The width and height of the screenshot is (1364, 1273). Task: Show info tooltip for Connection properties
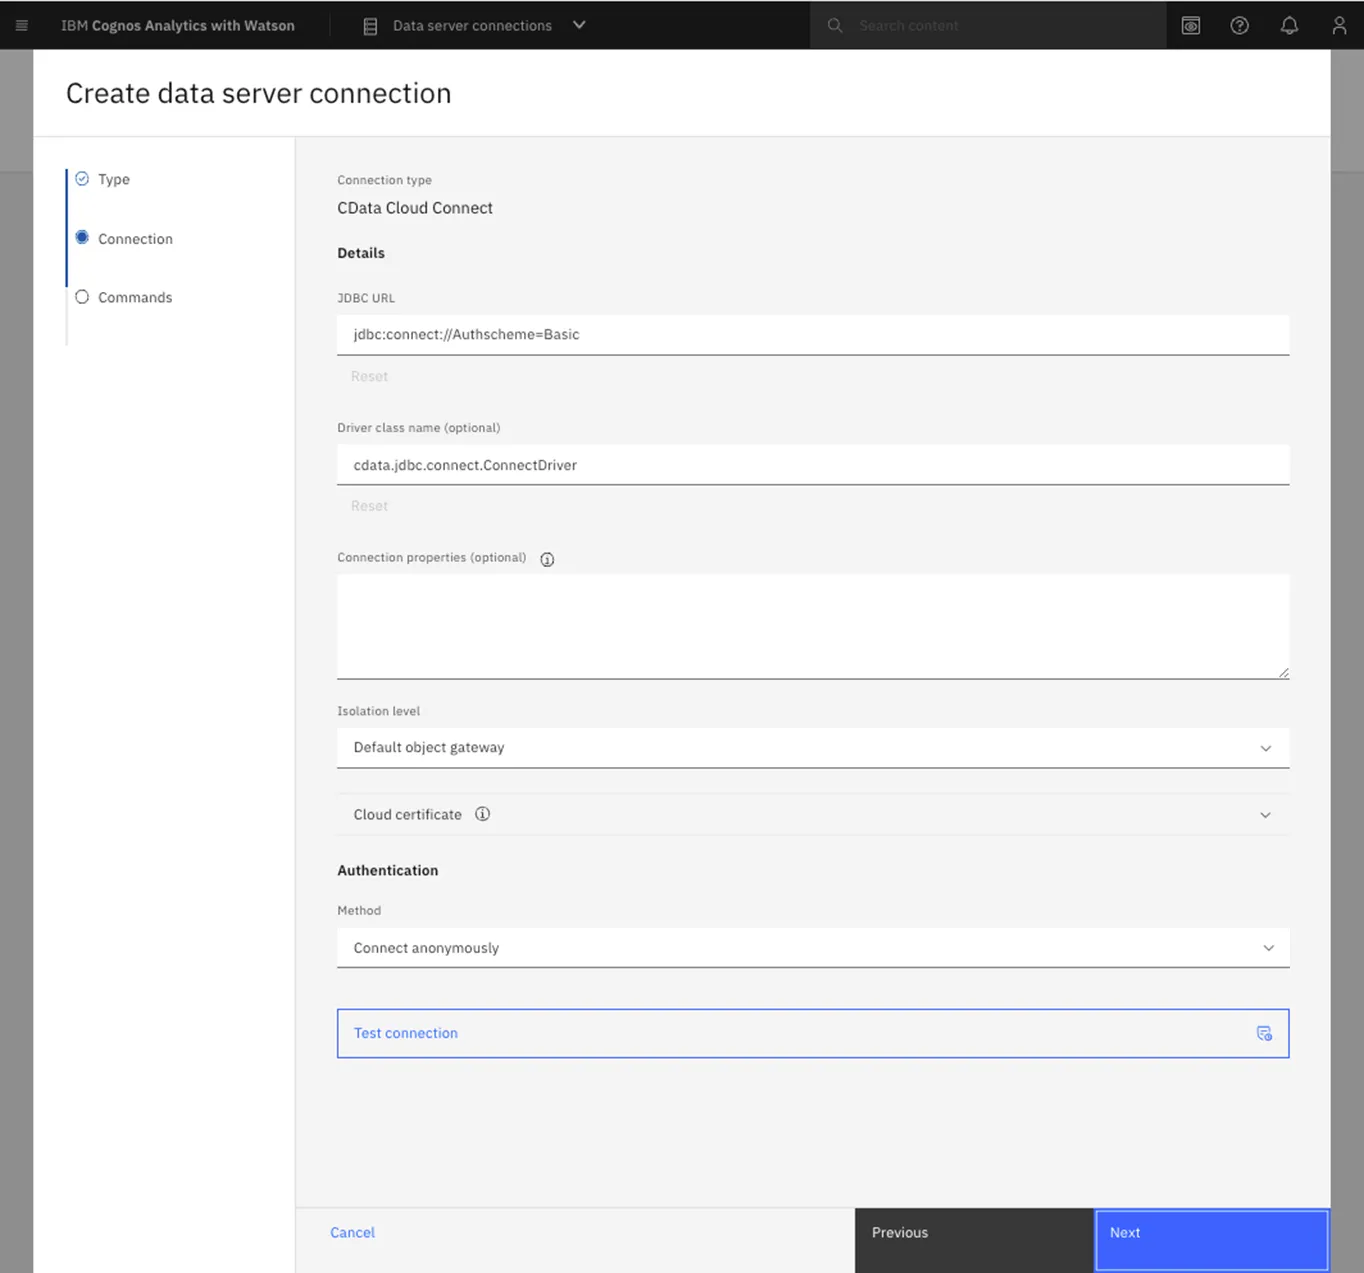pyautogui.click(x=547, y=559)
